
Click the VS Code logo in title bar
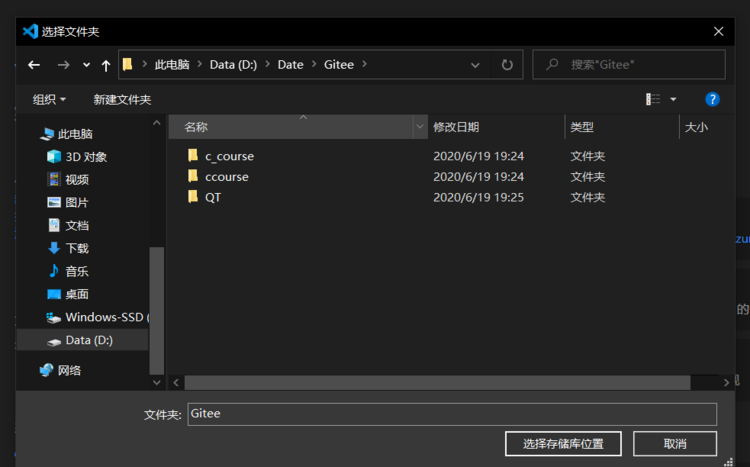[x=30, y=32]
